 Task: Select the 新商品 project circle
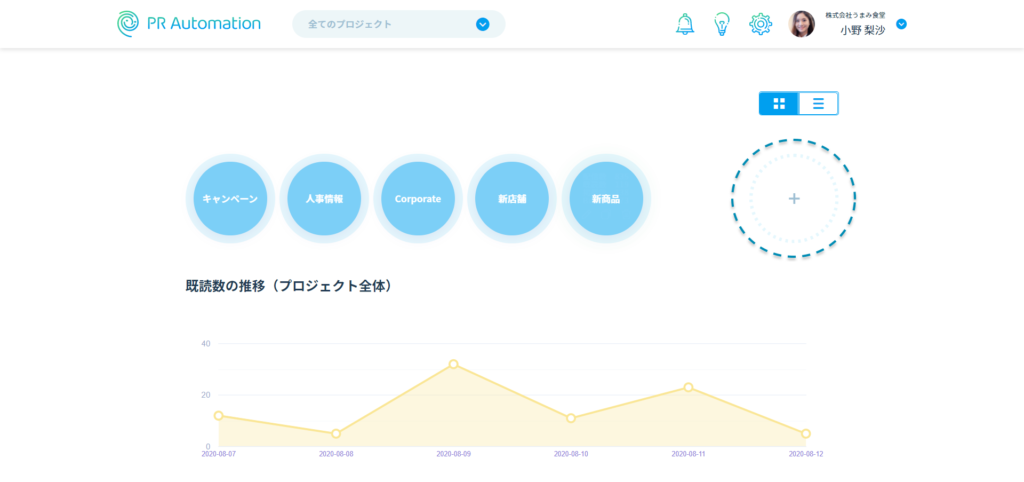click(606, 199)
